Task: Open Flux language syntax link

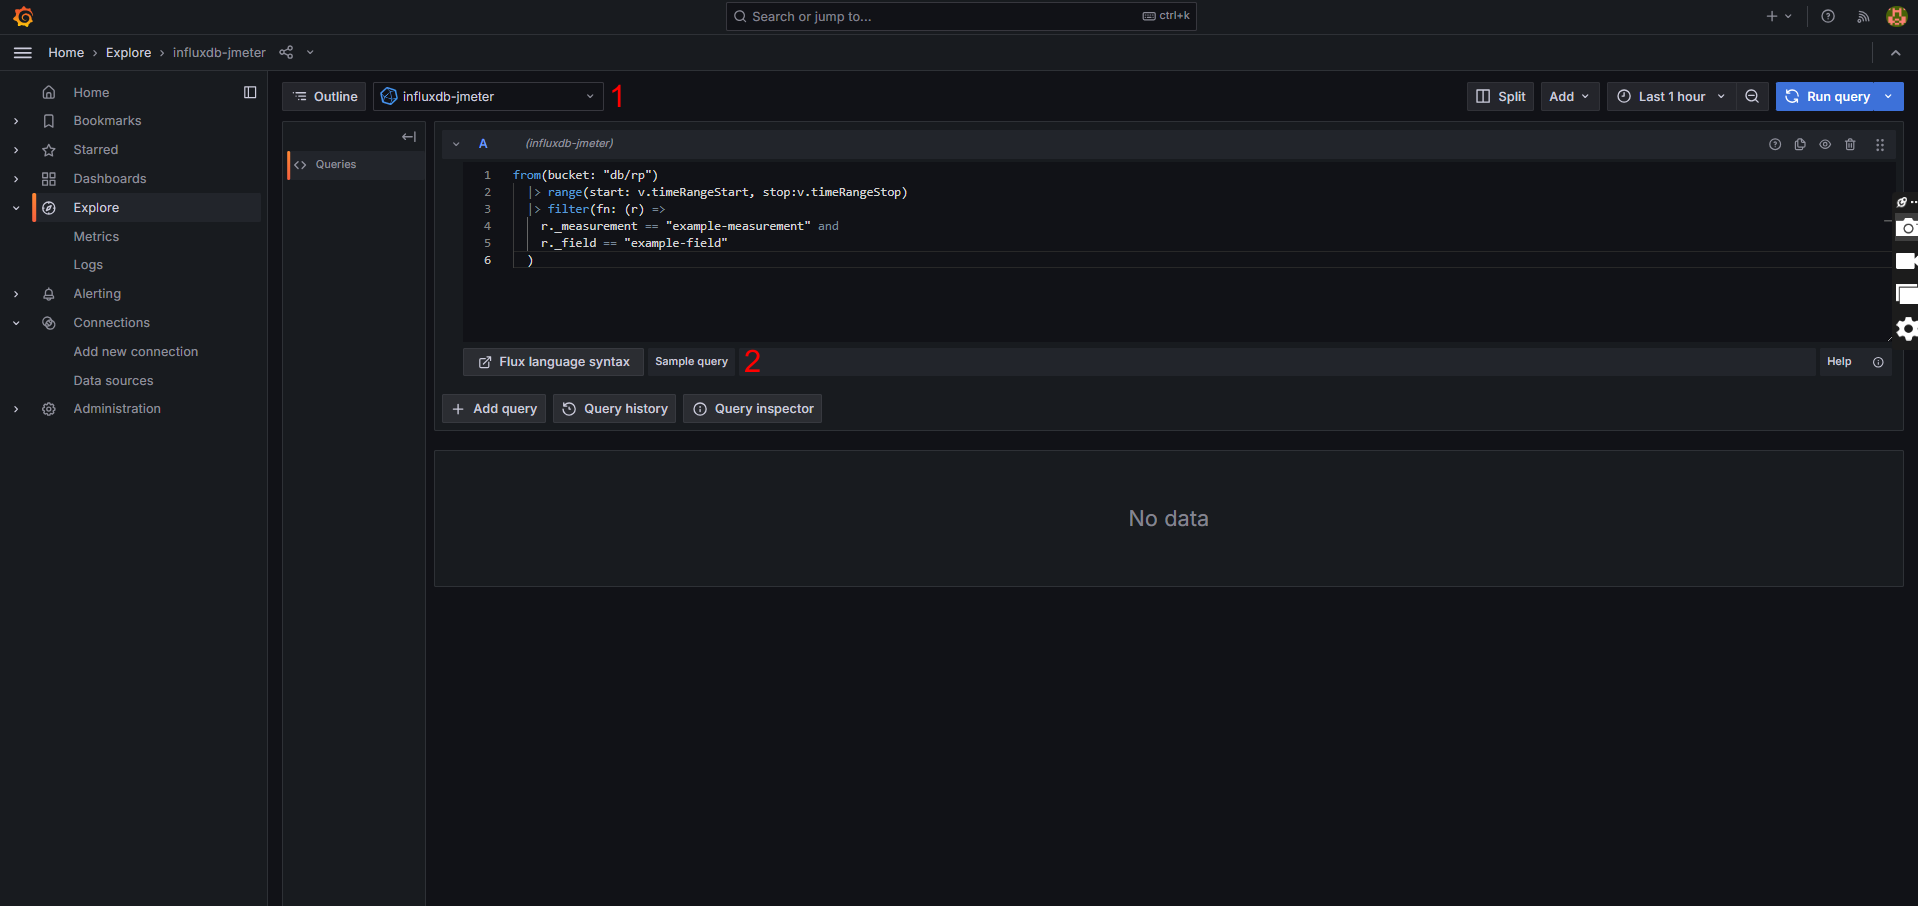Action: [x=554, y=362]
